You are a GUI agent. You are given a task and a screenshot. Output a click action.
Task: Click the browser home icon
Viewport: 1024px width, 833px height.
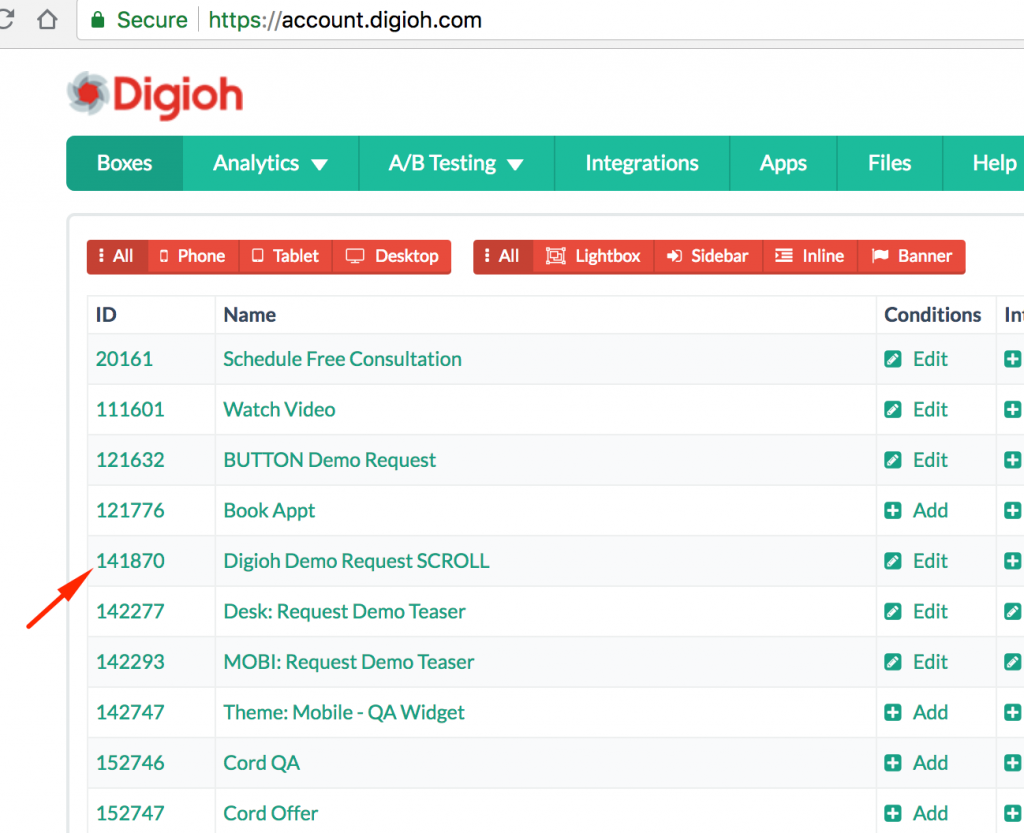pyautogui.click(x=47, y=20)
